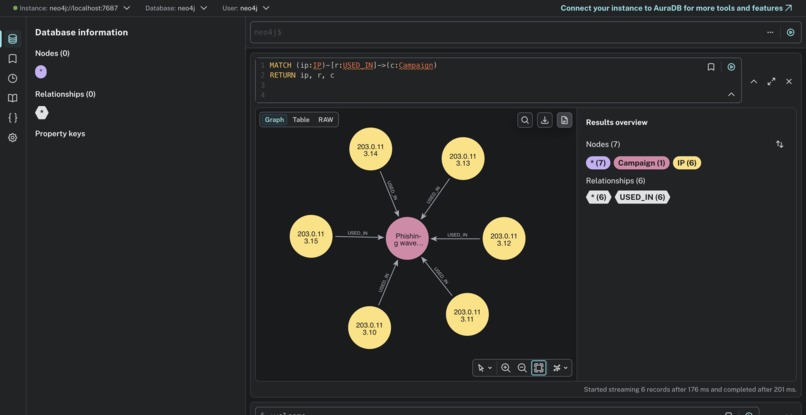Click the relationships chip in Database information
The height and width of the screenshot is (415, 806).
[42, 113]
